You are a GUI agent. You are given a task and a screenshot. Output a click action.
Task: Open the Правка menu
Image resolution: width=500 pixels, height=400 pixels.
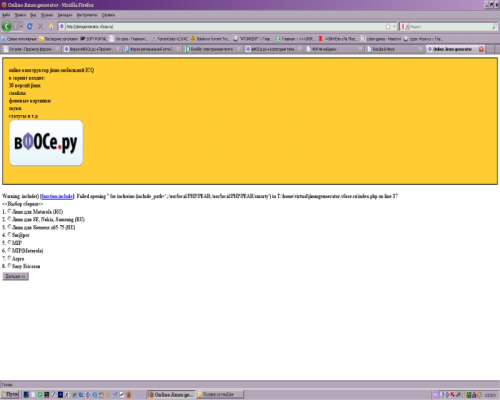pos(20,15)
